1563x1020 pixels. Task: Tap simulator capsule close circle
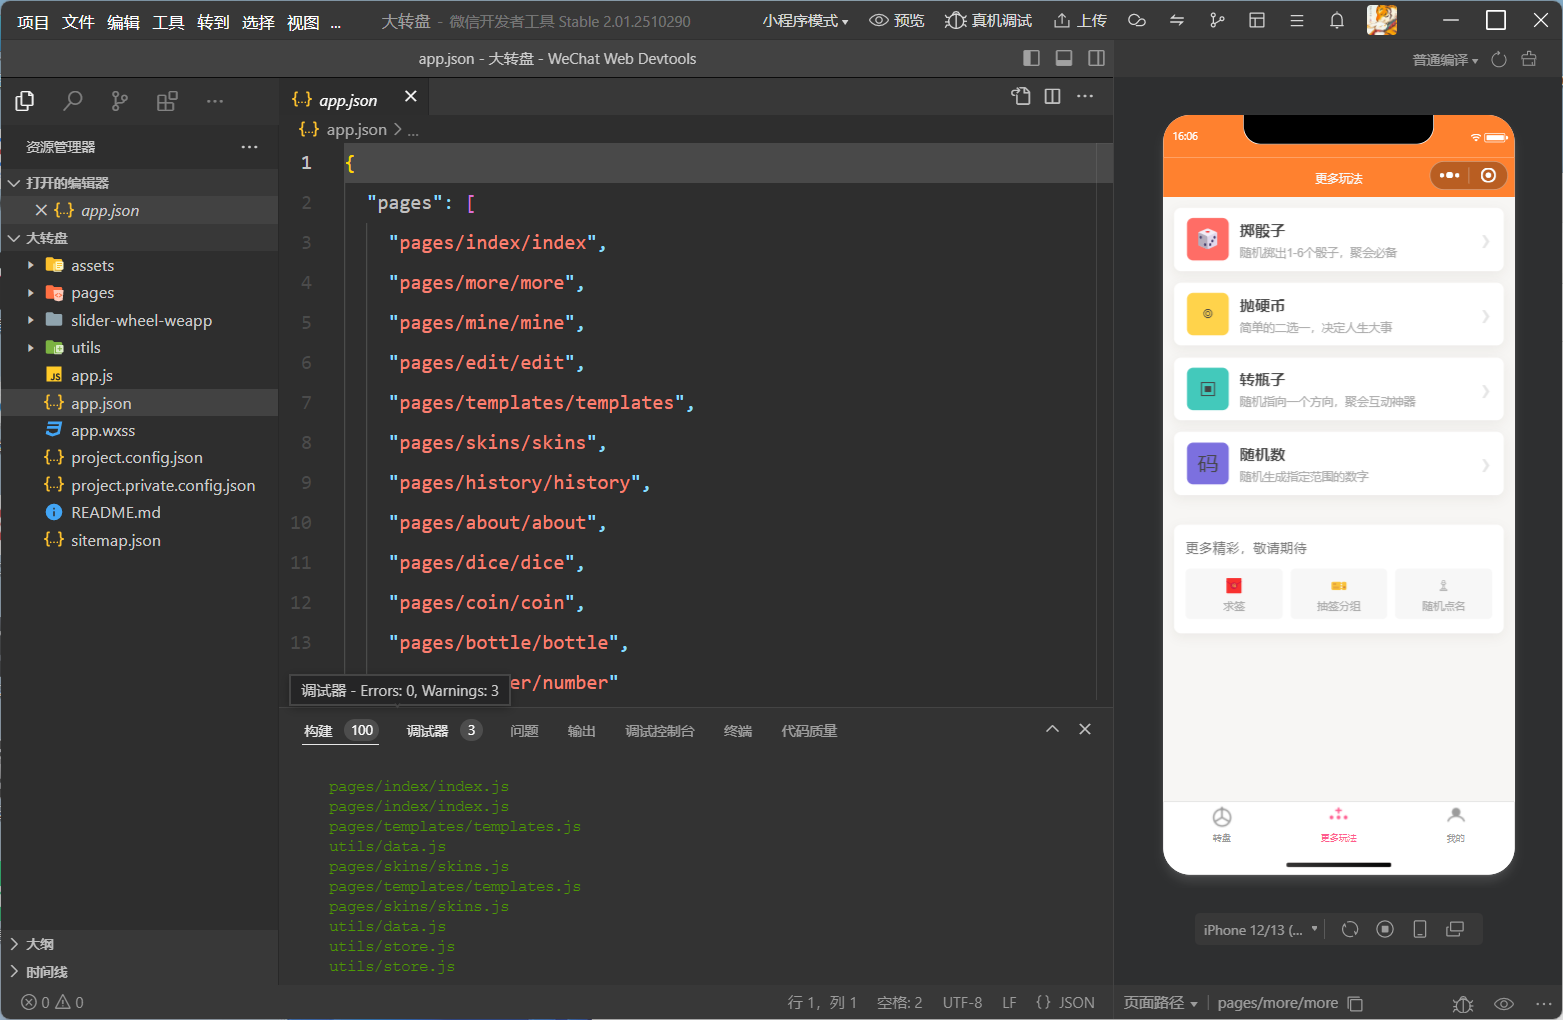click(x=1488, y=176)
